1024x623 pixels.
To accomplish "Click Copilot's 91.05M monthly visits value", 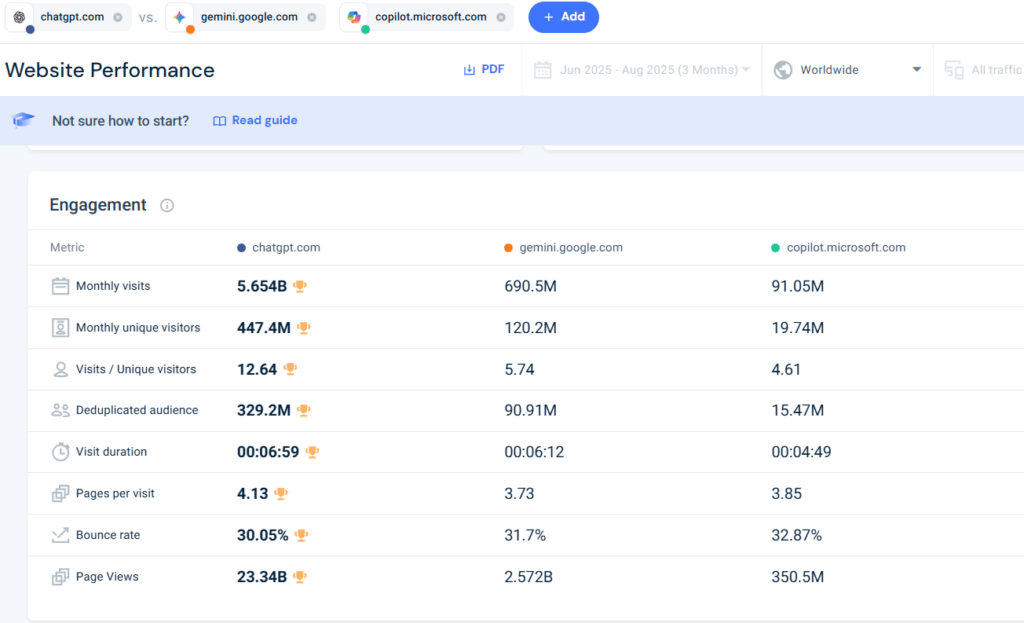I will (797, 286).
